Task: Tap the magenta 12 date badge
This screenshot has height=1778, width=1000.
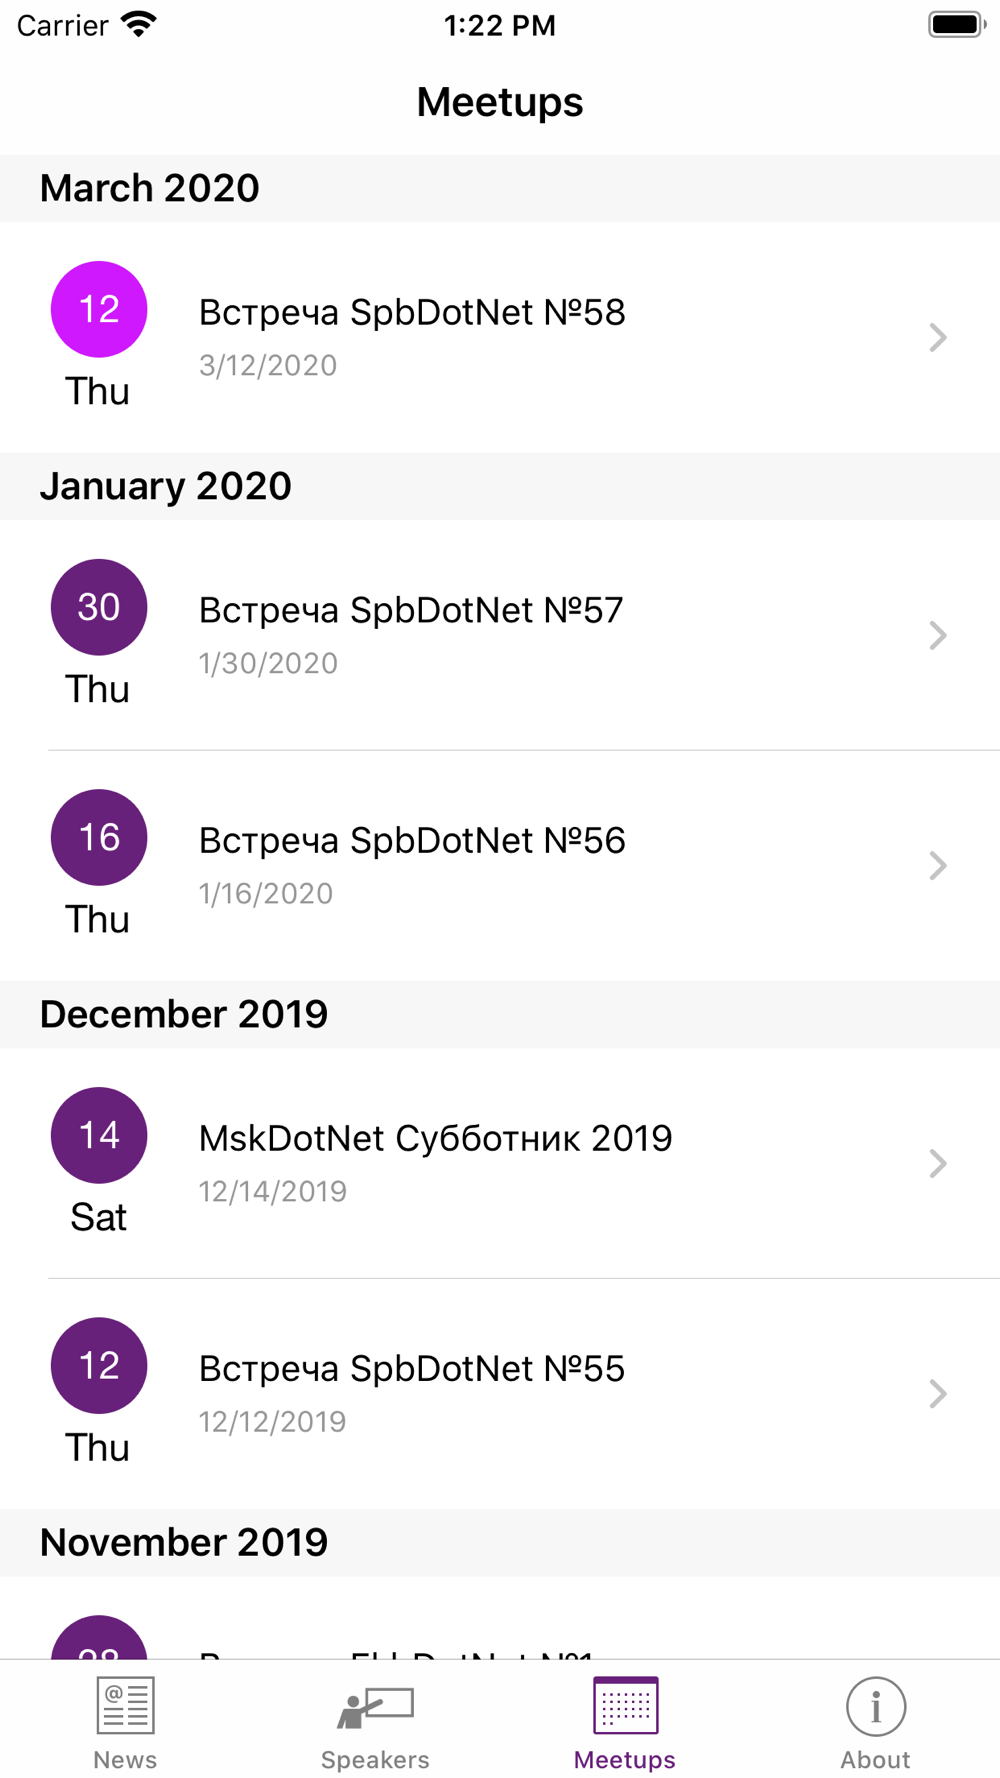Action: point(99,310)
